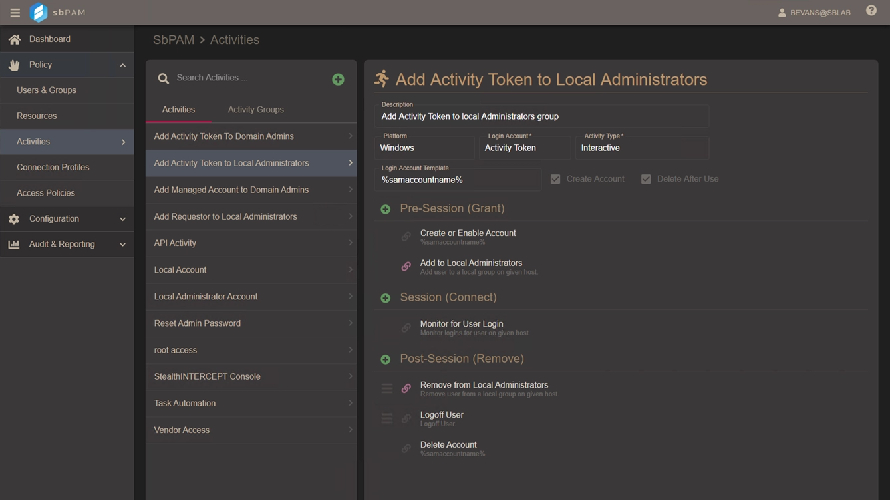Click link icon beside Add to Local Administrators
The width and height of the screenshot is (890, 500).
click(x=406, y=266)
